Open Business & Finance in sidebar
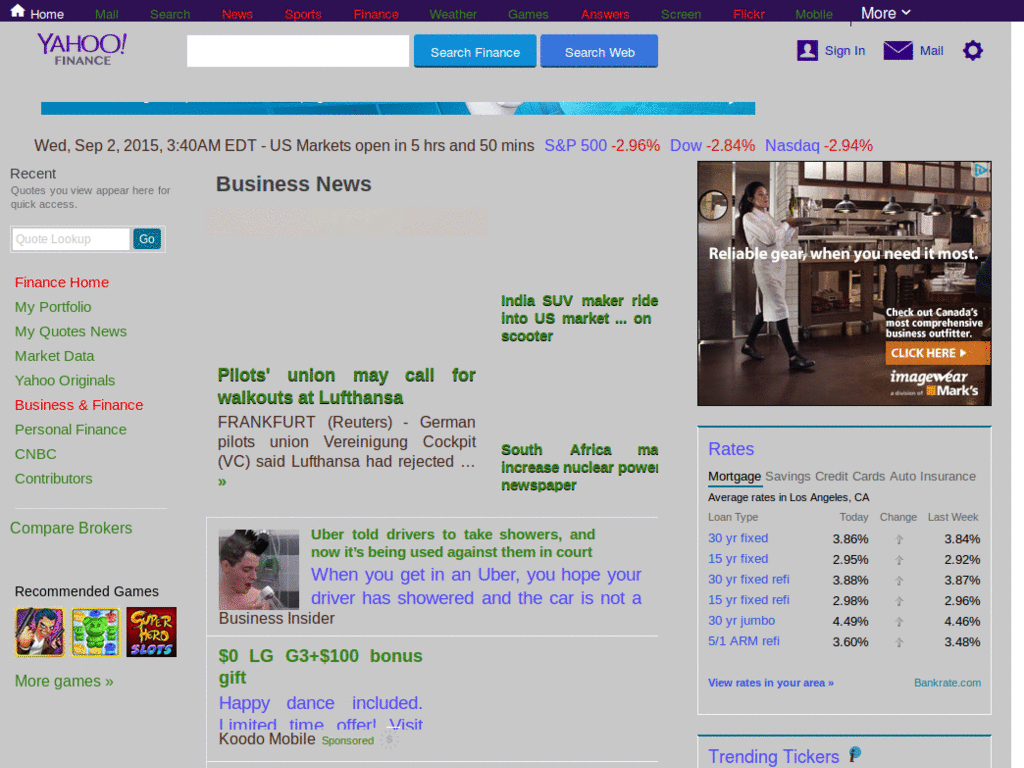The height and width of the screenshot is (768, 1024). point(79,405)
